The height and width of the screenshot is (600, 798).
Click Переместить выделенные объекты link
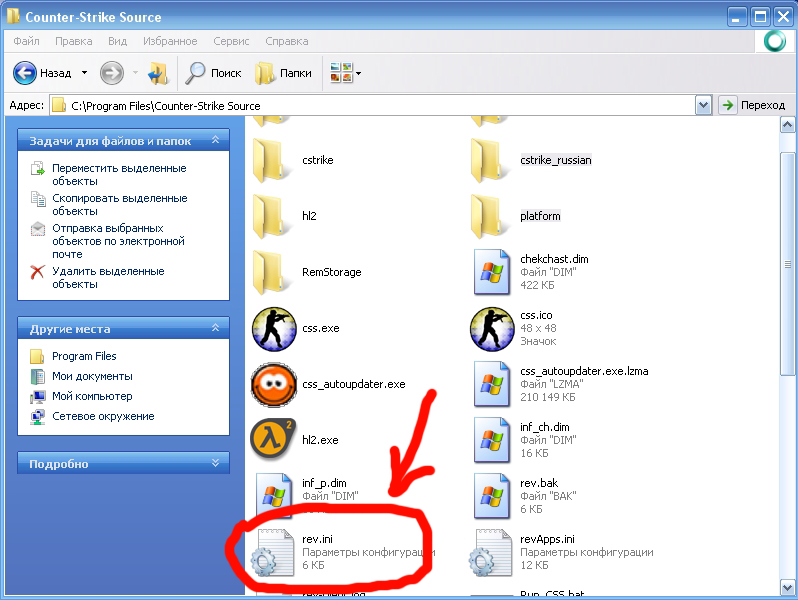coord(119,175)
